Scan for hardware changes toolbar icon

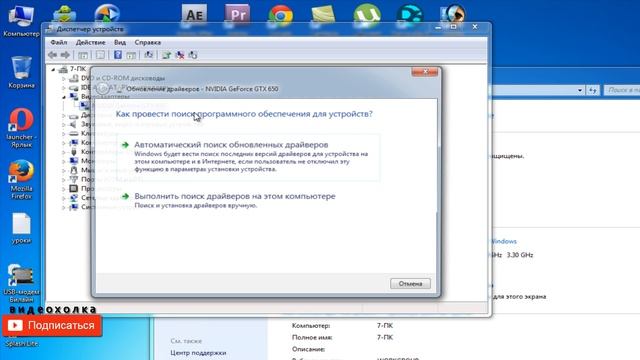pyautogui.click(x=149, y=55)
